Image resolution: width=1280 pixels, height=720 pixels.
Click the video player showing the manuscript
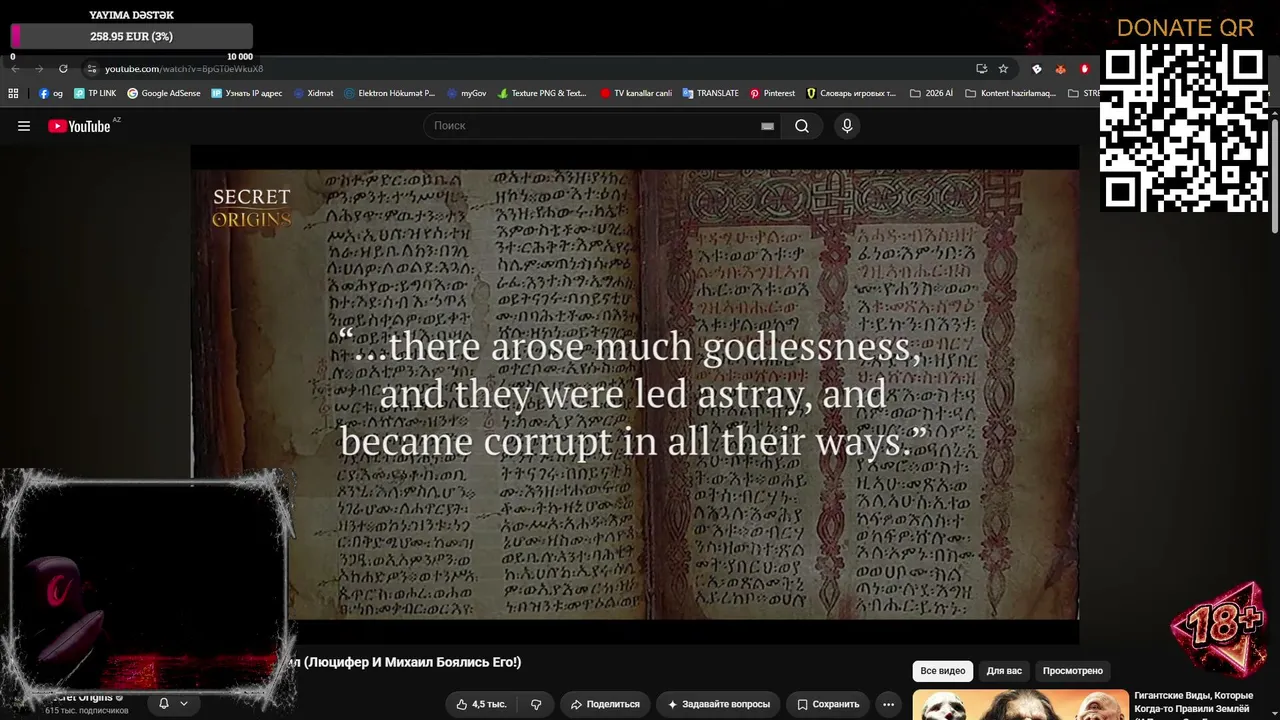pos(635,395)
